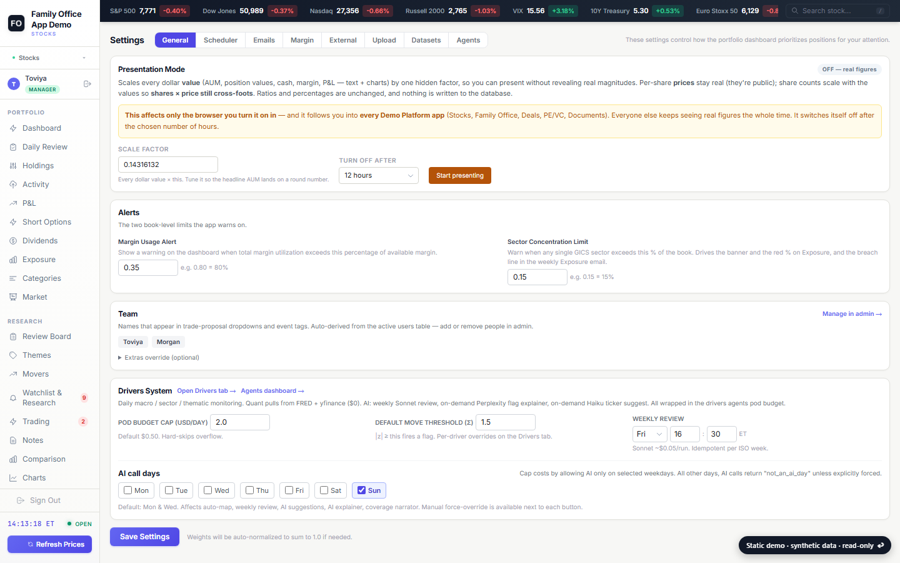
Task: Expand the Extras override (optional) section
Action: [x=158, y=358]
